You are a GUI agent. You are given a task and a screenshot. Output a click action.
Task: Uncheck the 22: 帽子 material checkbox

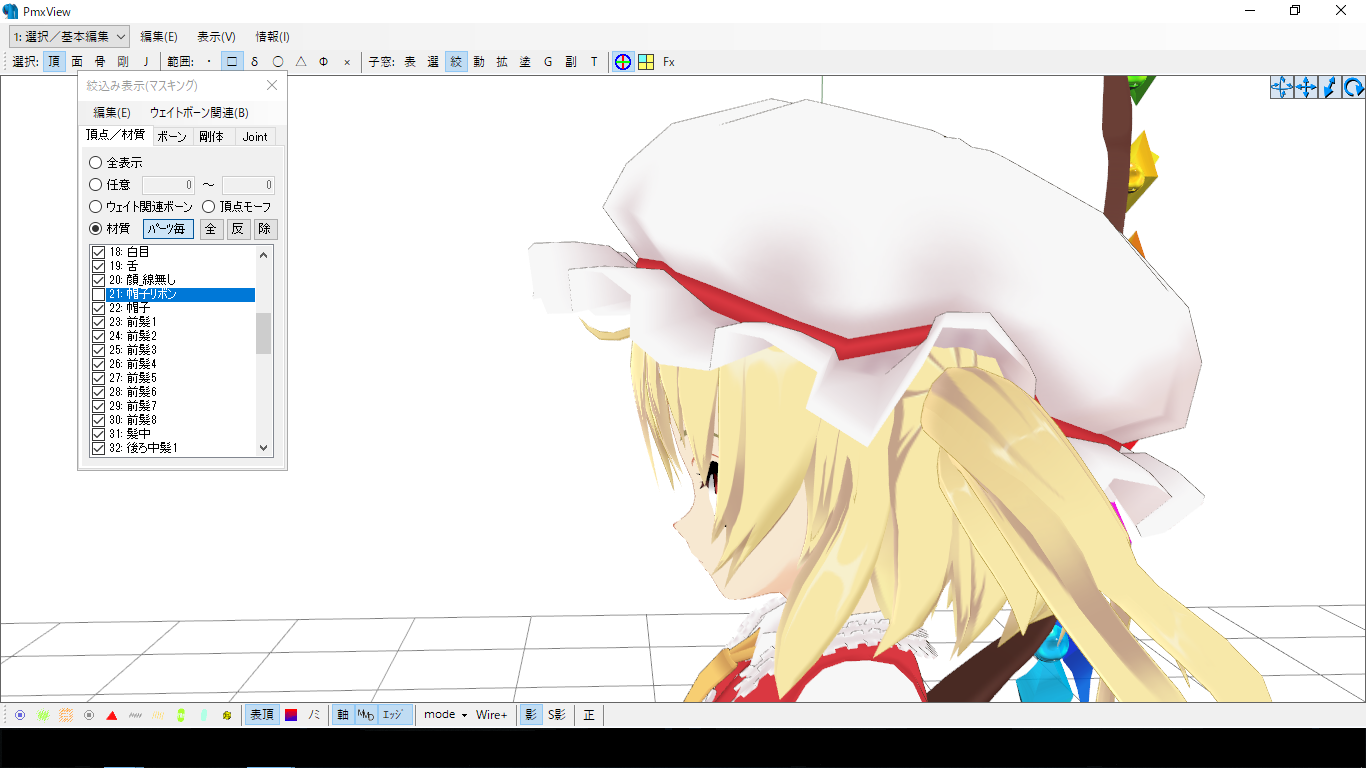98,309
